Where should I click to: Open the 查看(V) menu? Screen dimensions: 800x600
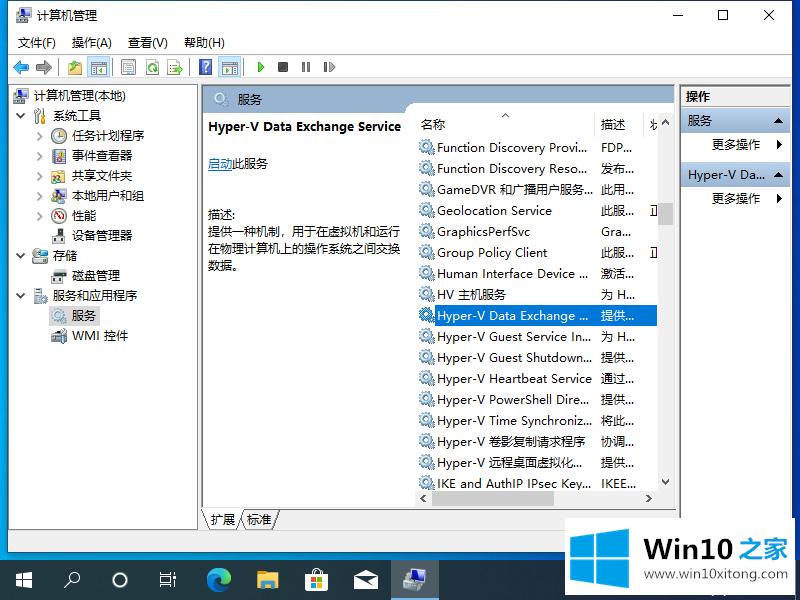tap(147, 43)
